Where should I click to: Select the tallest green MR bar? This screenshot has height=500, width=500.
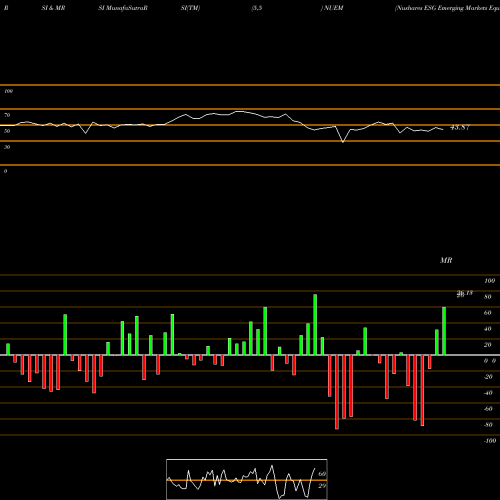click(315, 325)
